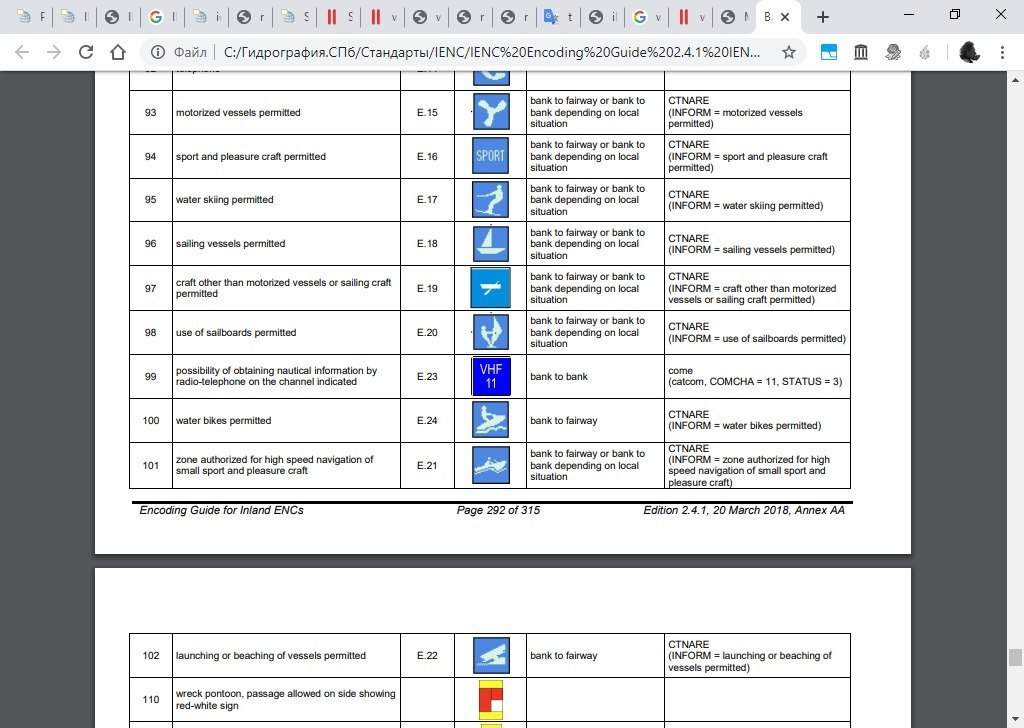Click the scrollbar up arrow
Viewport: 1024px width, 728px height.
click(1015, 80)
